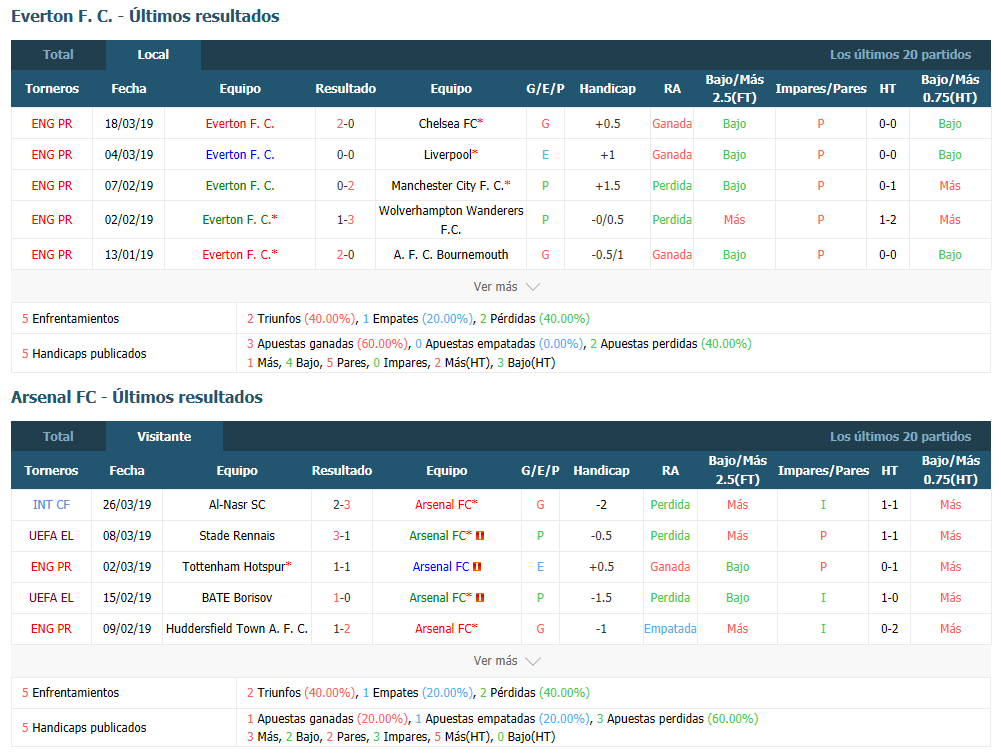Click date 15/02/19 in Arsenal table
The width and height of the screenshot is (1001, 755).
pos(127,598)
